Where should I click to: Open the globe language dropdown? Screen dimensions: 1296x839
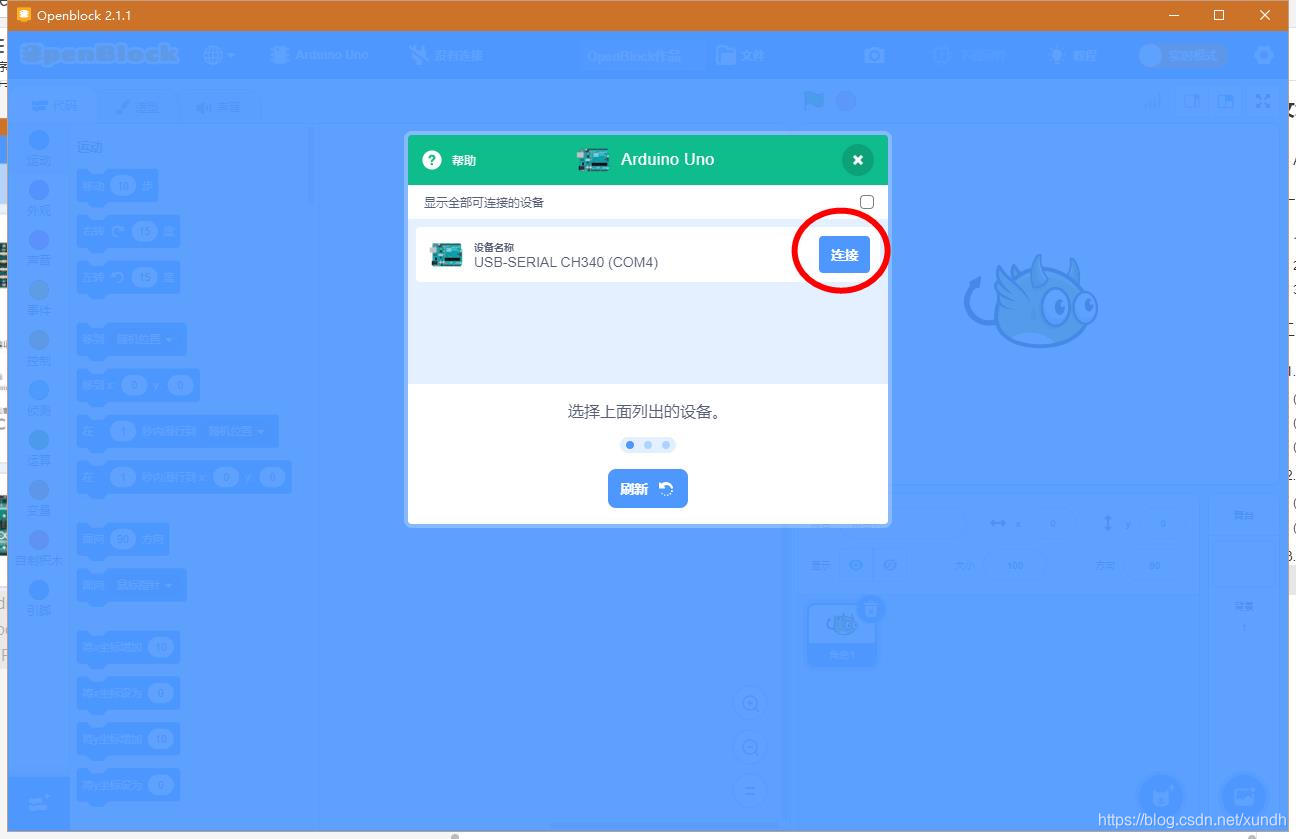(x=219, y=55)
